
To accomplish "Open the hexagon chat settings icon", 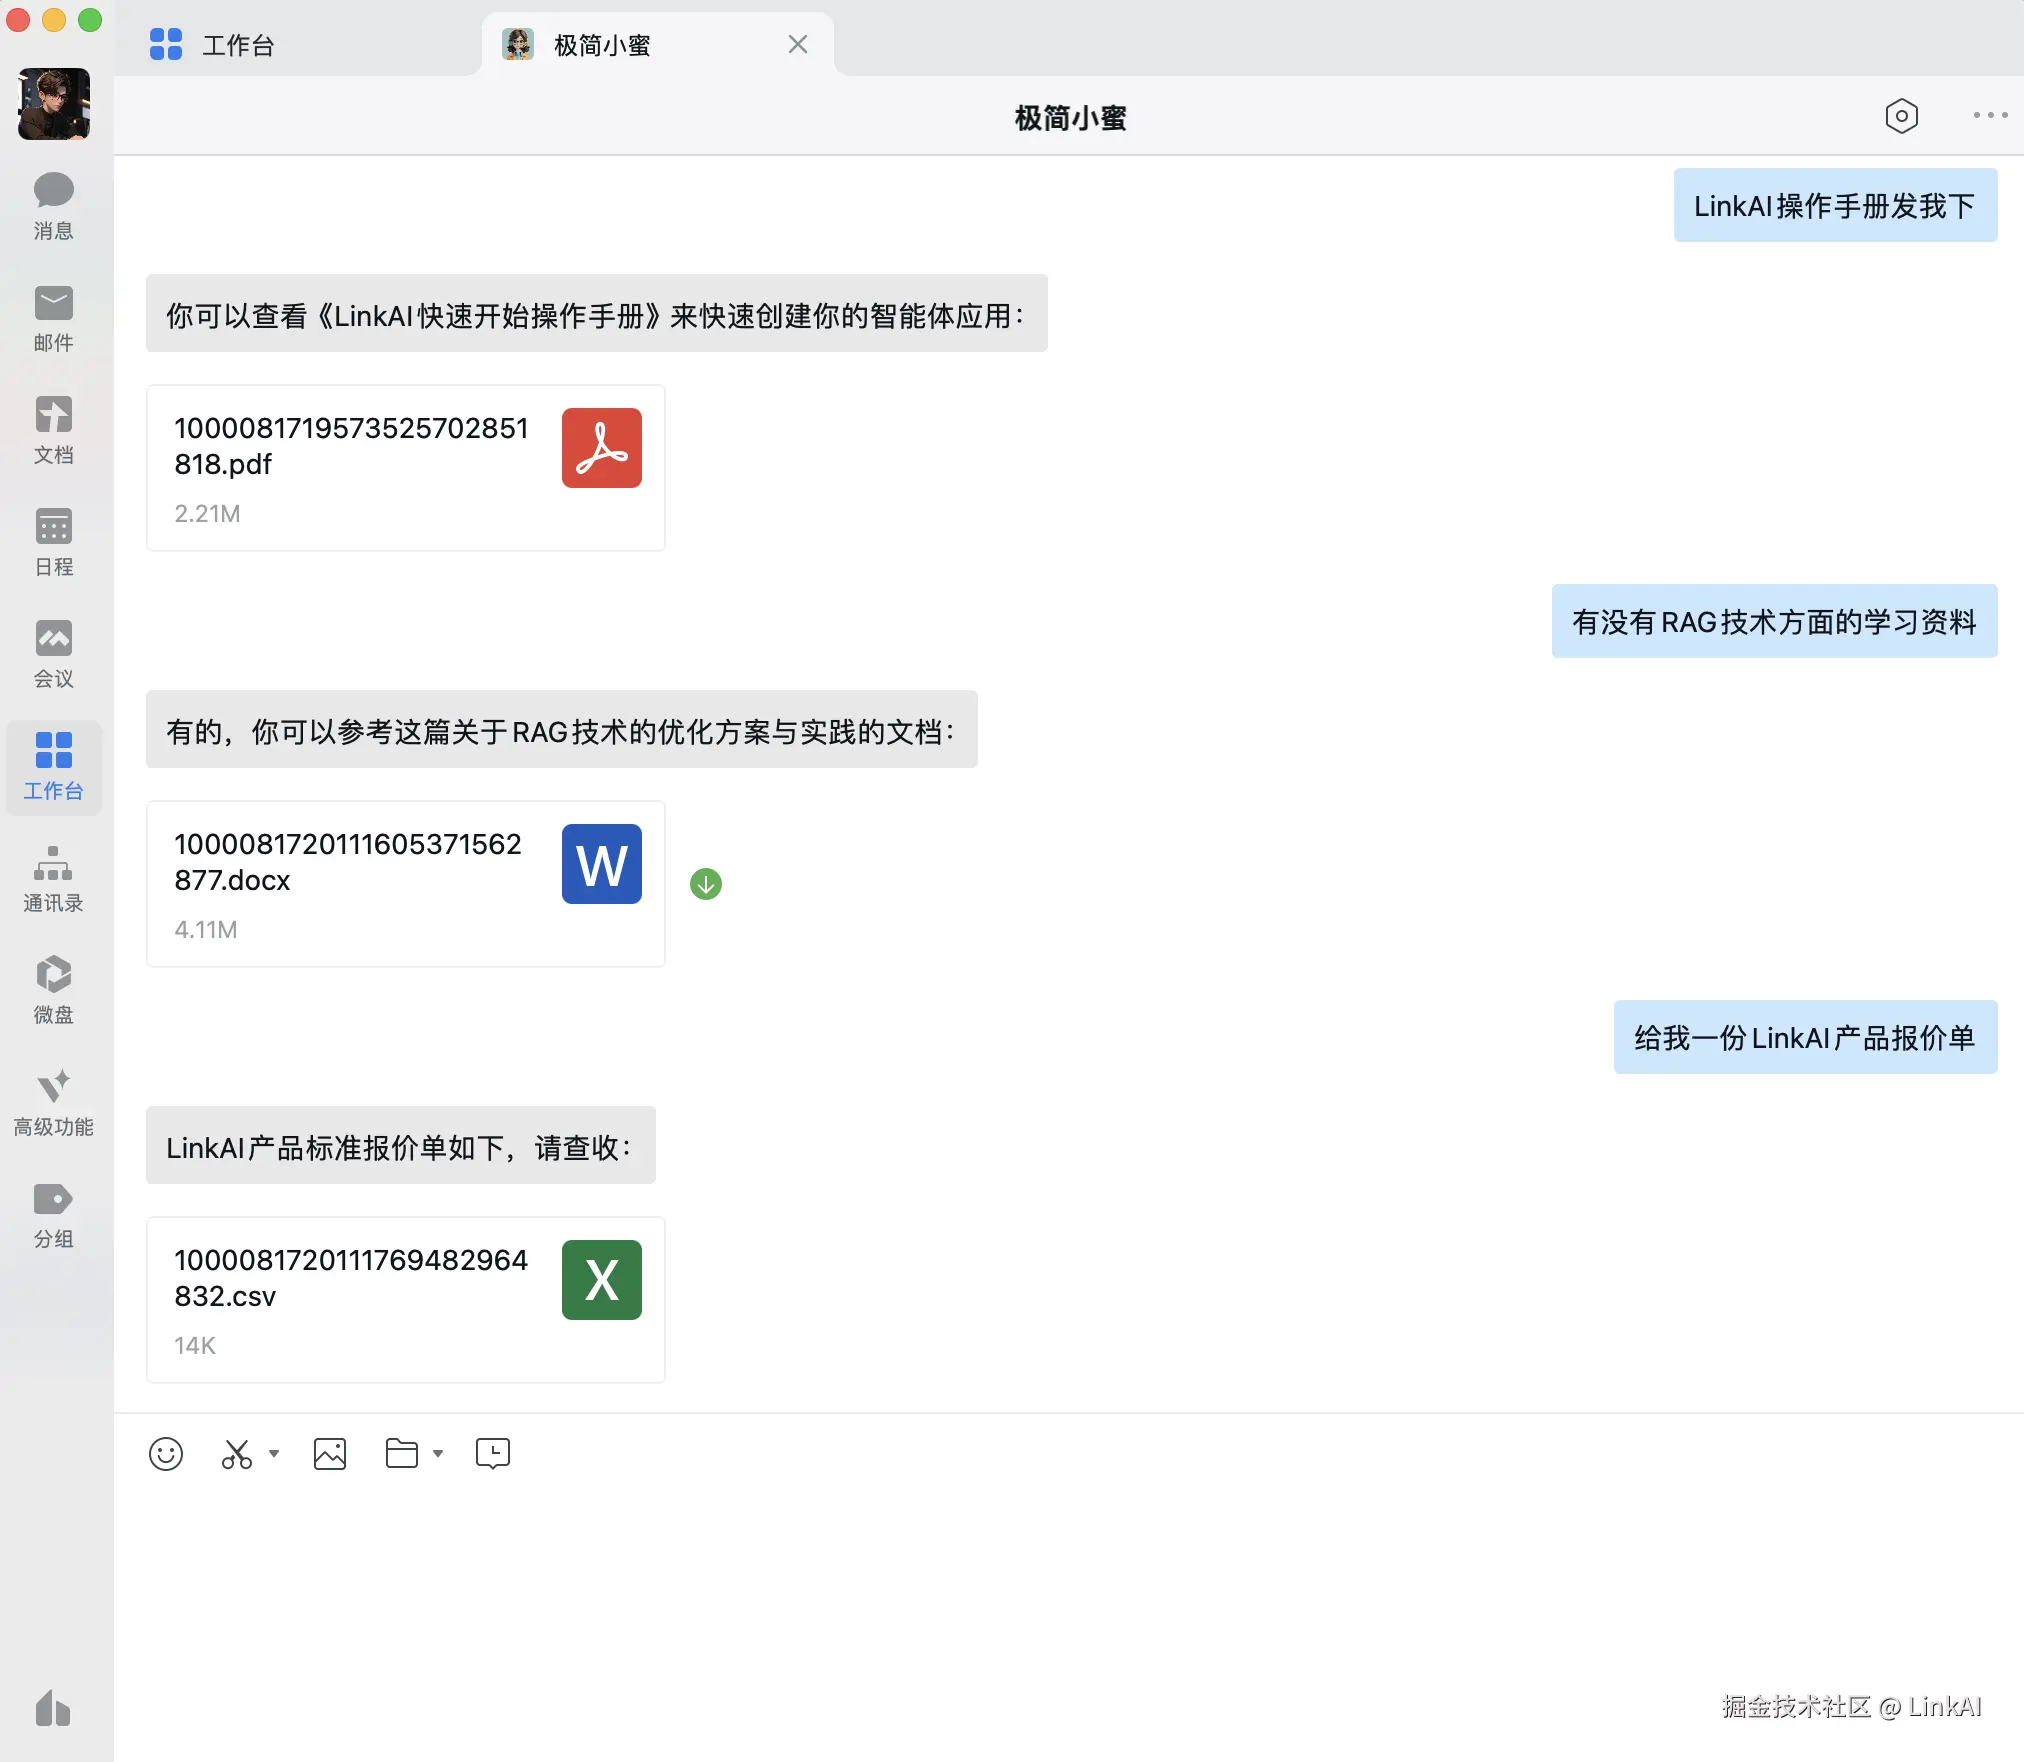I will [x=1901, y=116].
